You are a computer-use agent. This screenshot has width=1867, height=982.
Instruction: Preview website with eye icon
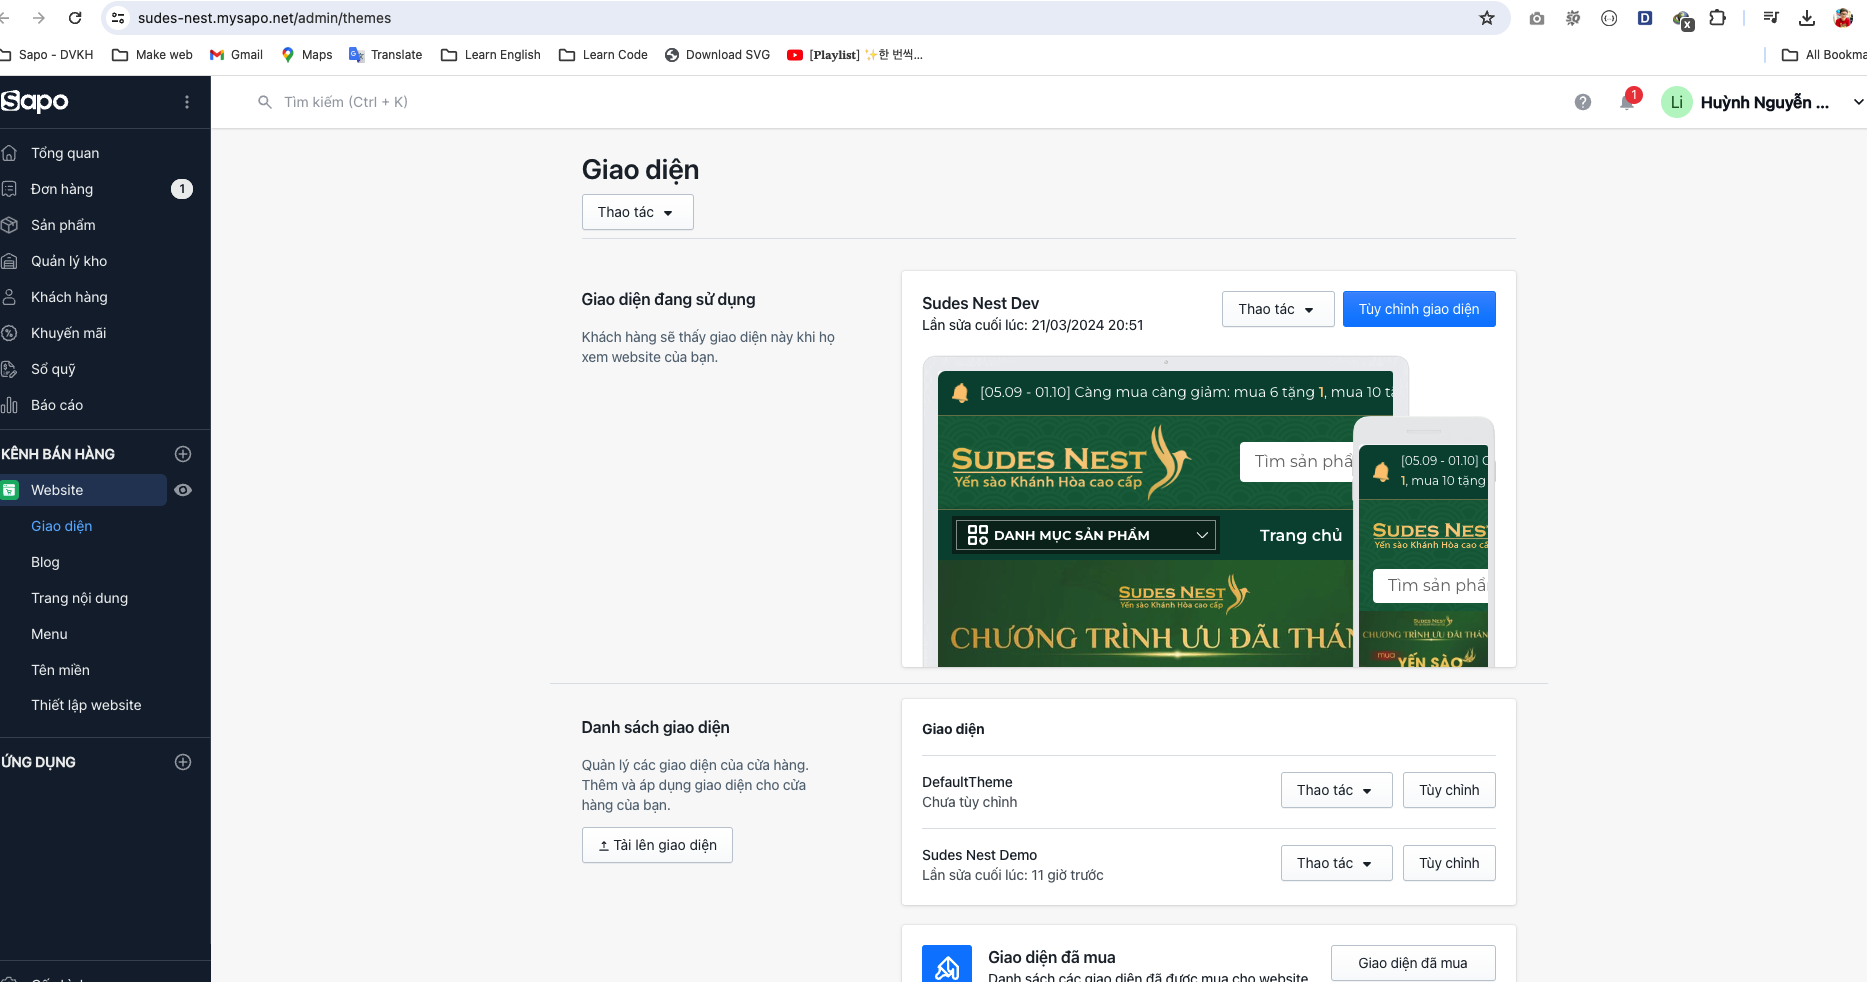(183, 490)
